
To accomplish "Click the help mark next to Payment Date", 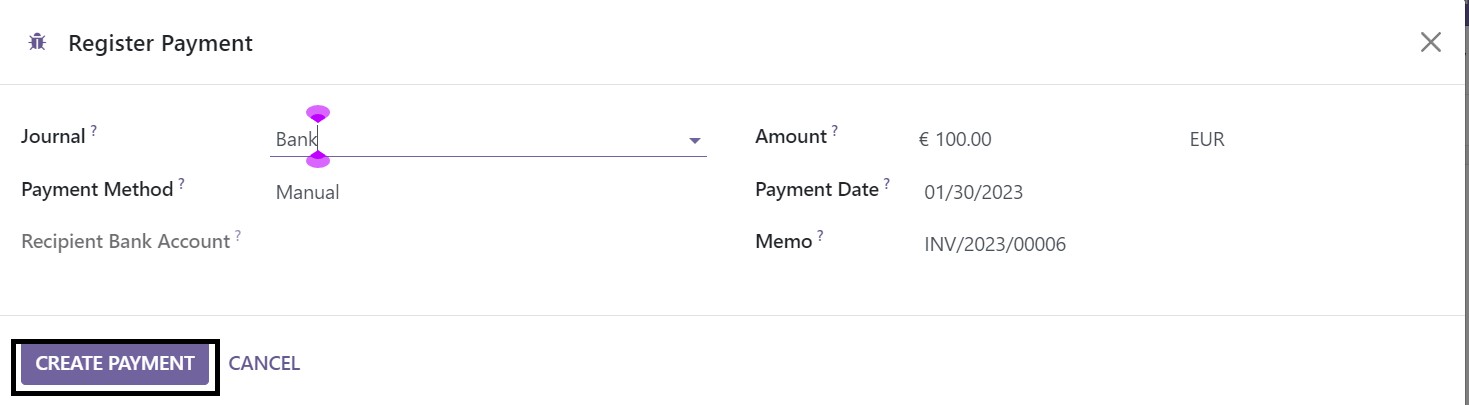I will [x=887, y=183].
